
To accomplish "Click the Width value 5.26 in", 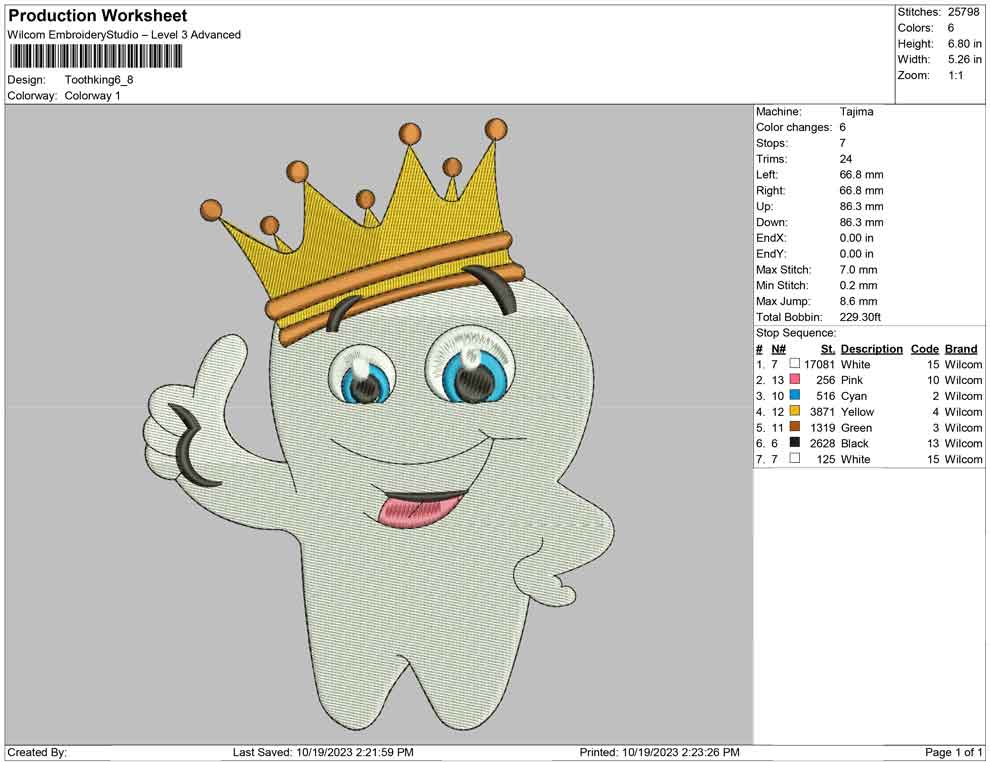I will pyautogui.click(x=964, y=59).
